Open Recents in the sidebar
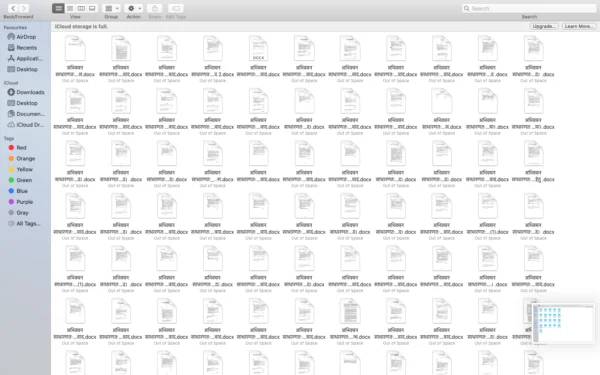 [x=25, y=48]
